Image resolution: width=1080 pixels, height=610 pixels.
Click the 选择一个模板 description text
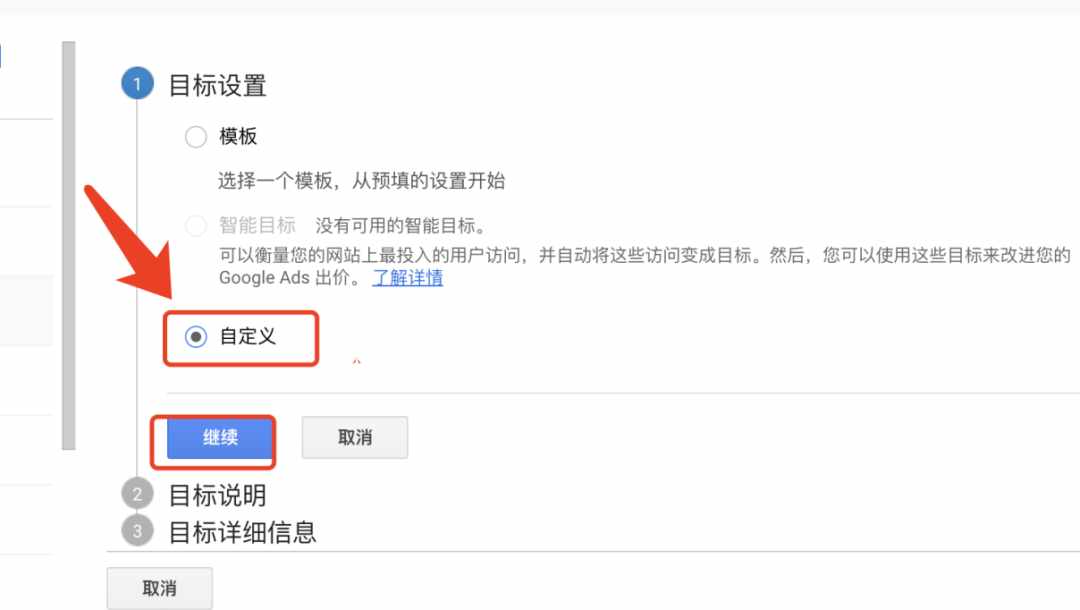coord(362,181)
